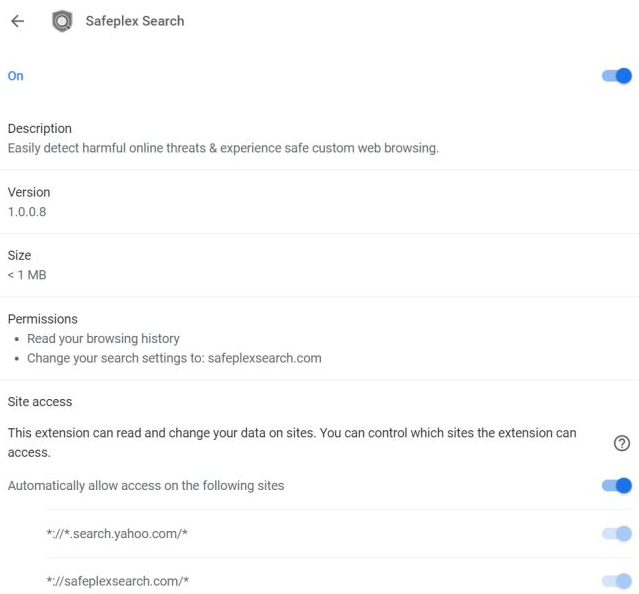The width and height of the screenshot is (639, 594).
Task: Click the Site access heading
Action: (x=40, y=402)
